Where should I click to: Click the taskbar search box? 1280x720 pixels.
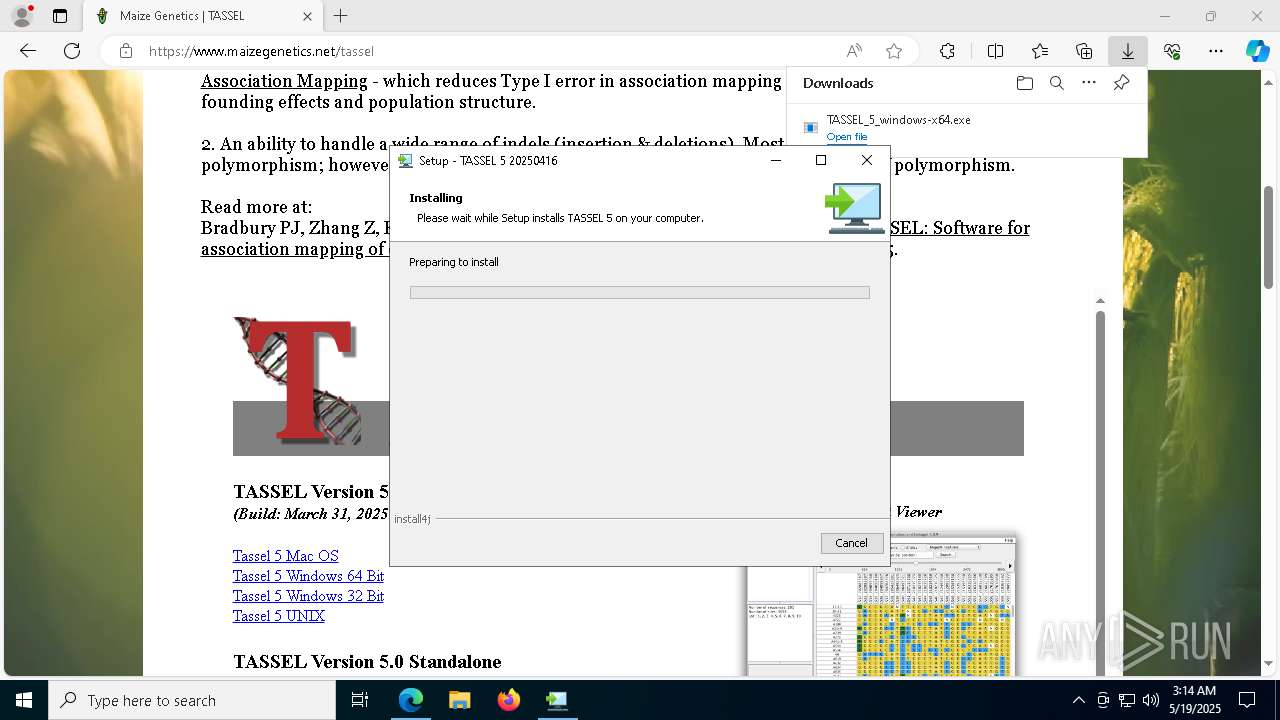[x=192, y=700]
